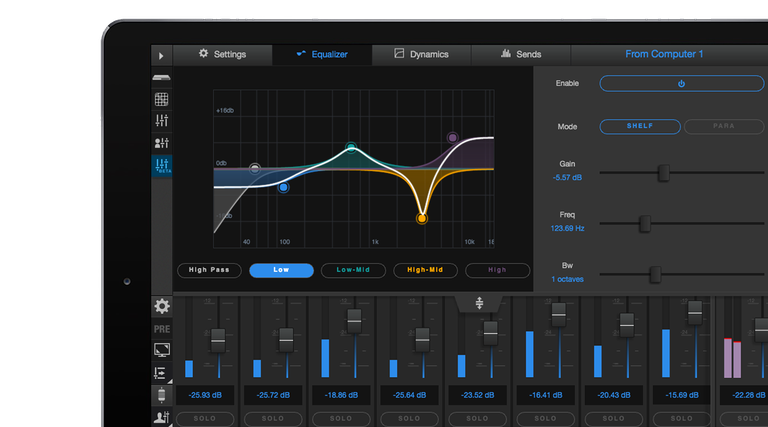Switch band mode to PARA
The height and width of the screenshot is (427, 768).
tap(723, 127)
